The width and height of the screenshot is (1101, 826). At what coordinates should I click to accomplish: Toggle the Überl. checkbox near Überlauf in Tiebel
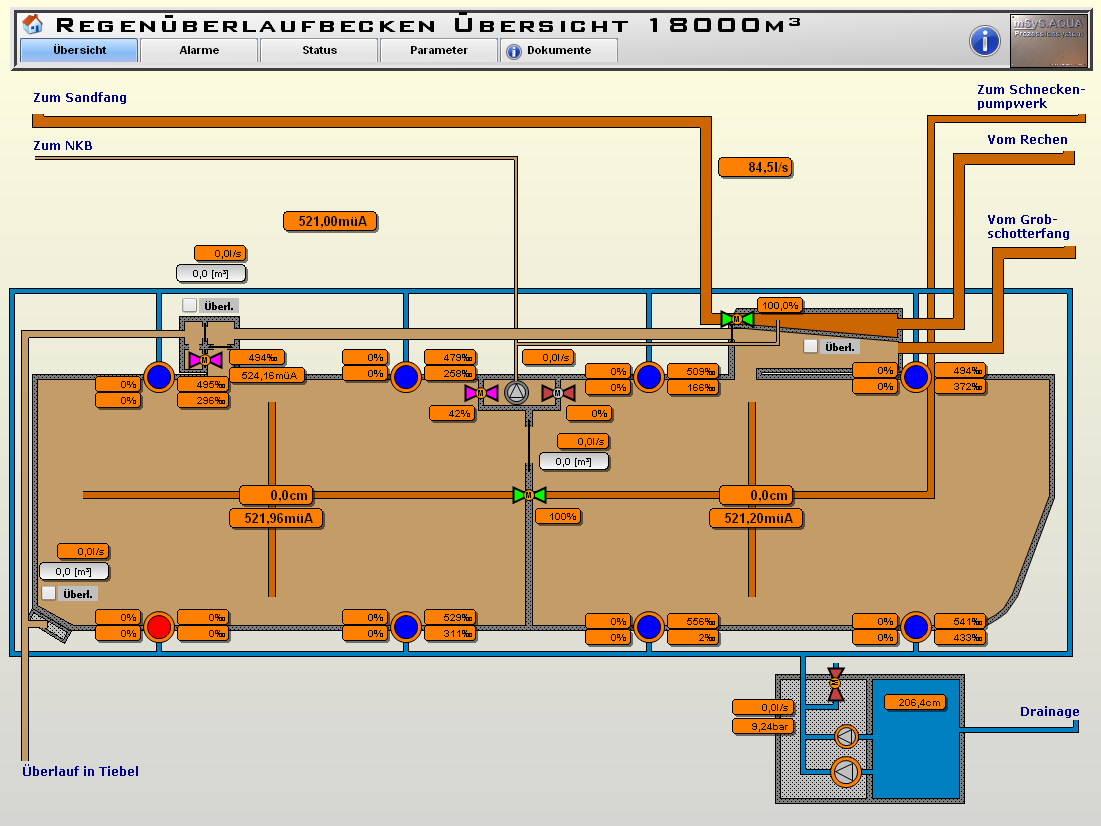pos(49,593)
